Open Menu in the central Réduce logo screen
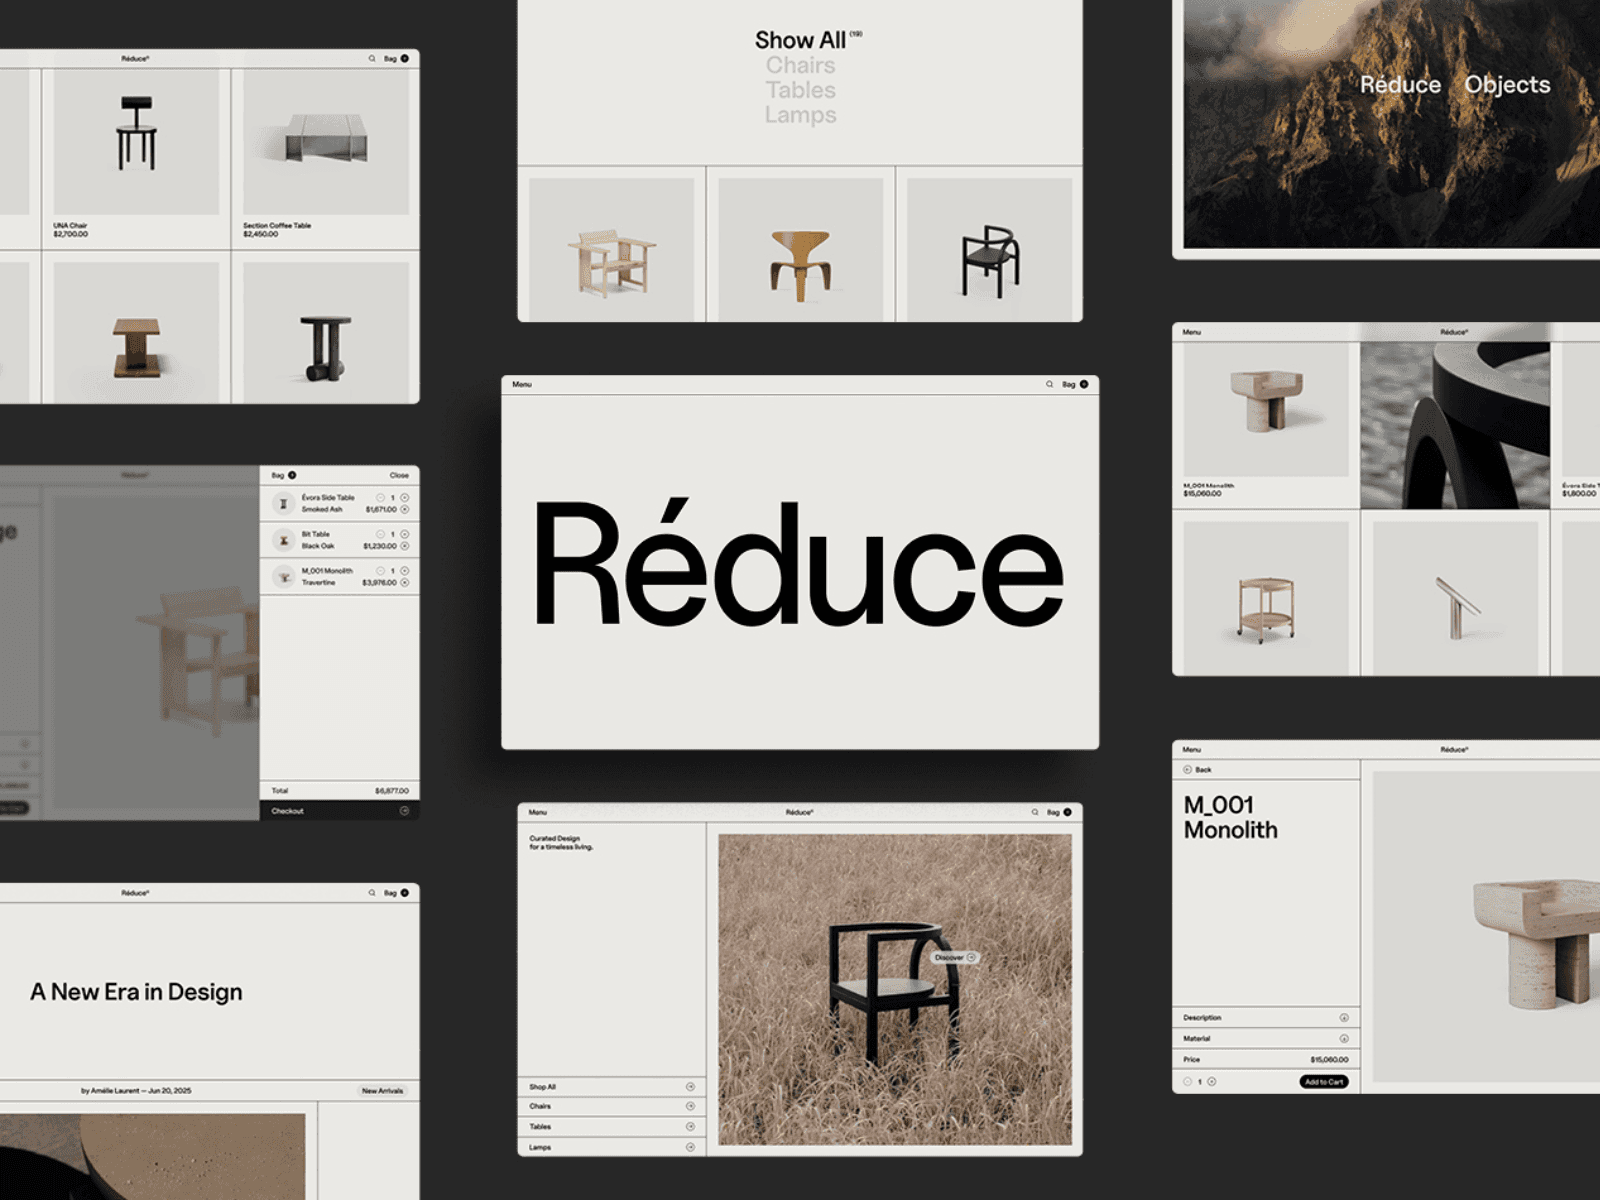The width and height of the screenshot is (1600, 1200). pyautogui.click(x=522, y=384)
